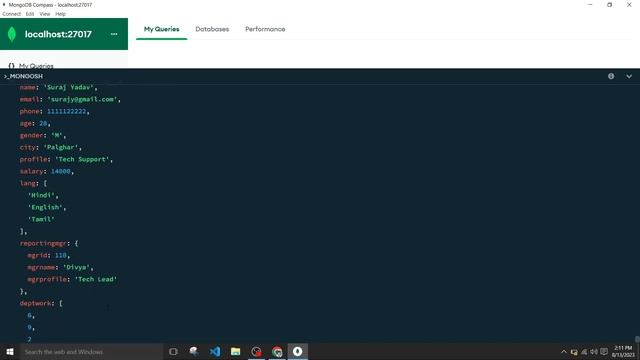Screen dimensions: 640x360
Task: Click the 'English' language entry
Action: pos(45,207)
